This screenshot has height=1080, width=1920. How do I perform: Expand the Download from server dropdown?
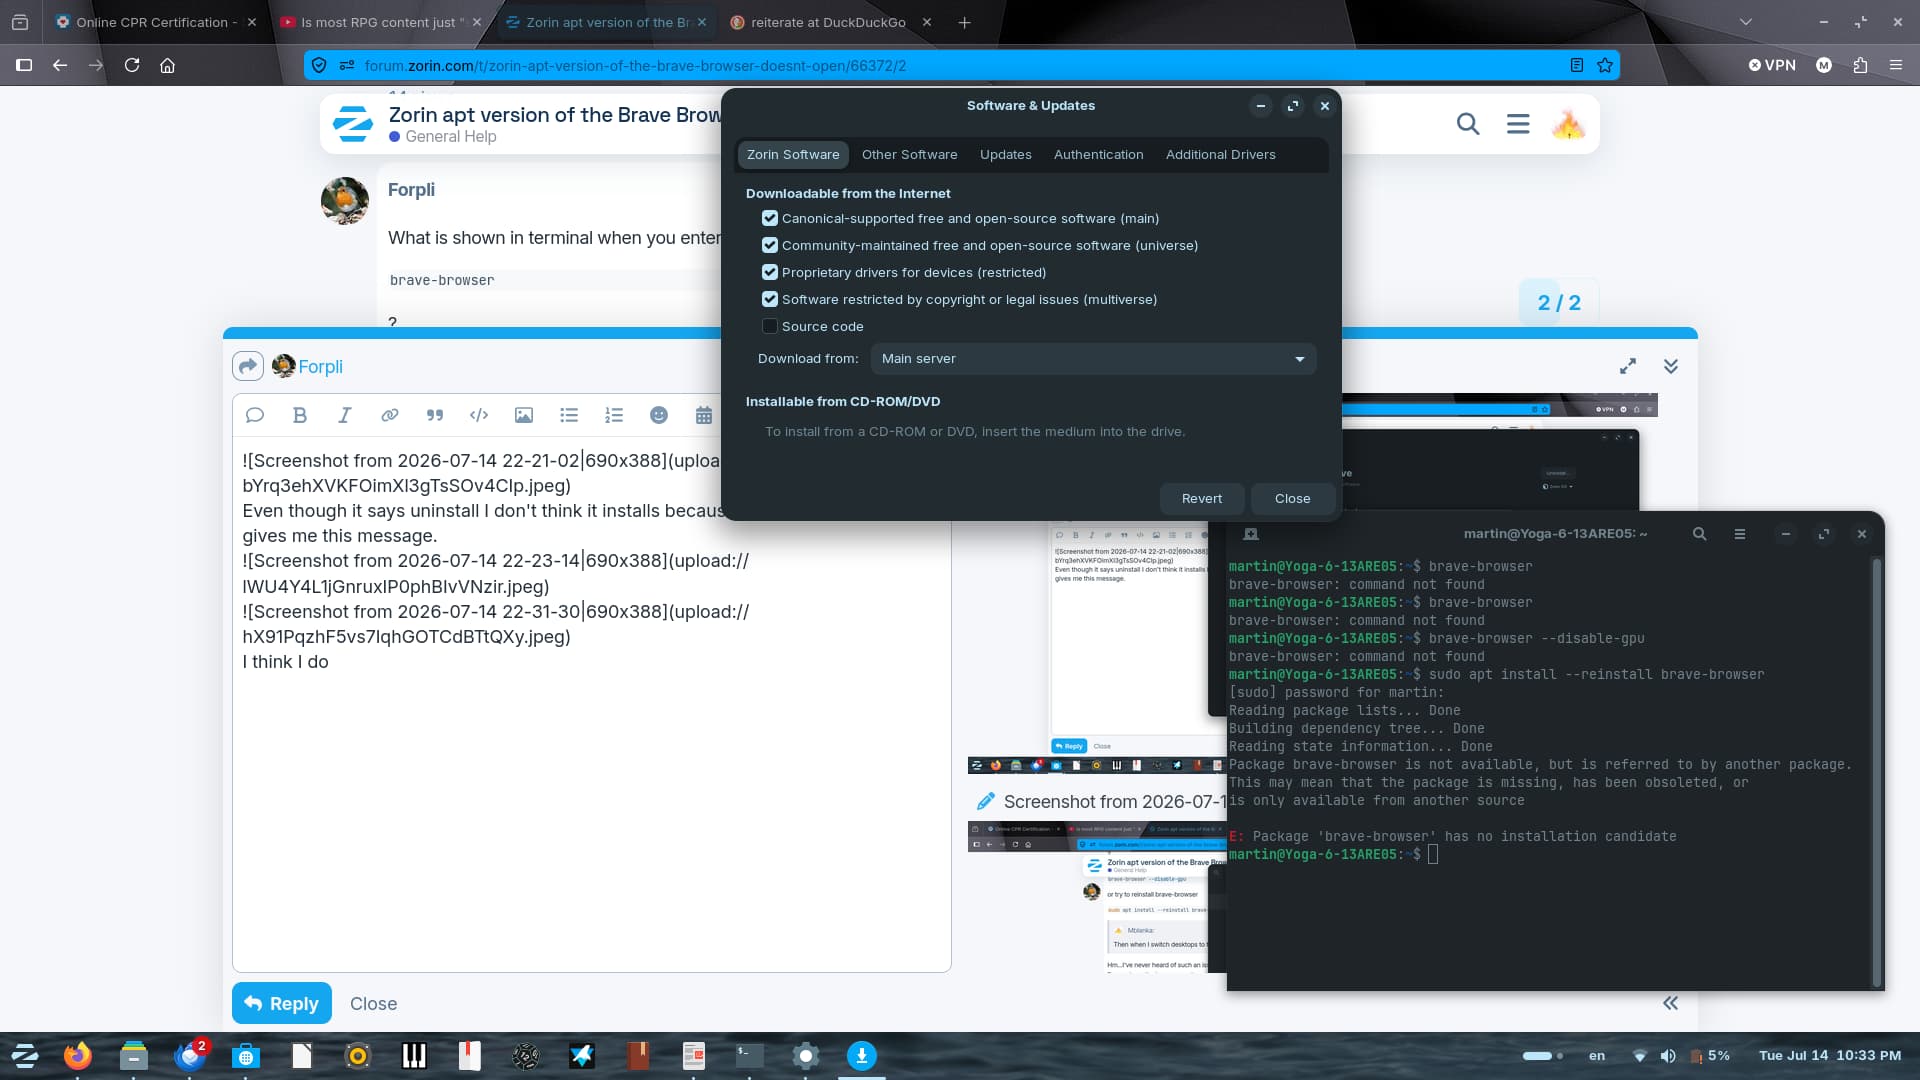(1093, 359)
